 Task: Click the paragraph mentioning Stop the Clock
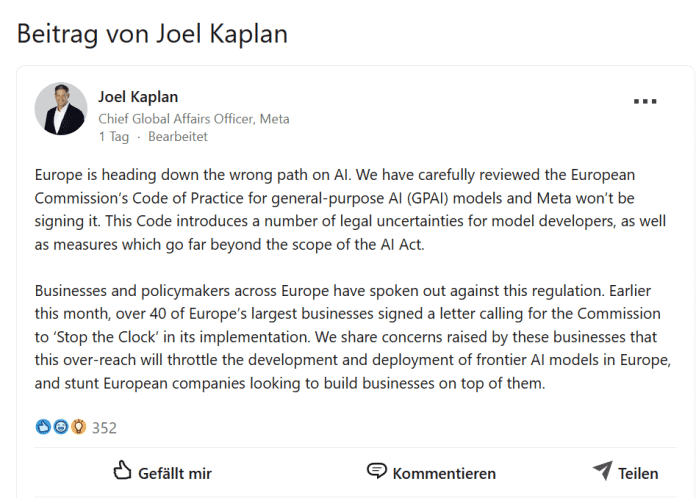tap(353, 337)
